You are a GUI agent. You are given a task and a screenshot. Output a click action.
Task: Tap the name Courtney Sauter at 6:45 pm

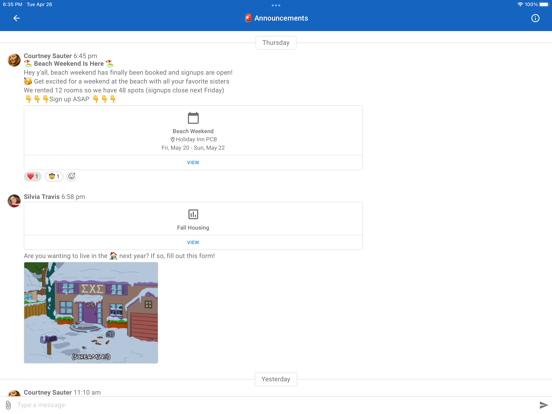pos(48,56)
